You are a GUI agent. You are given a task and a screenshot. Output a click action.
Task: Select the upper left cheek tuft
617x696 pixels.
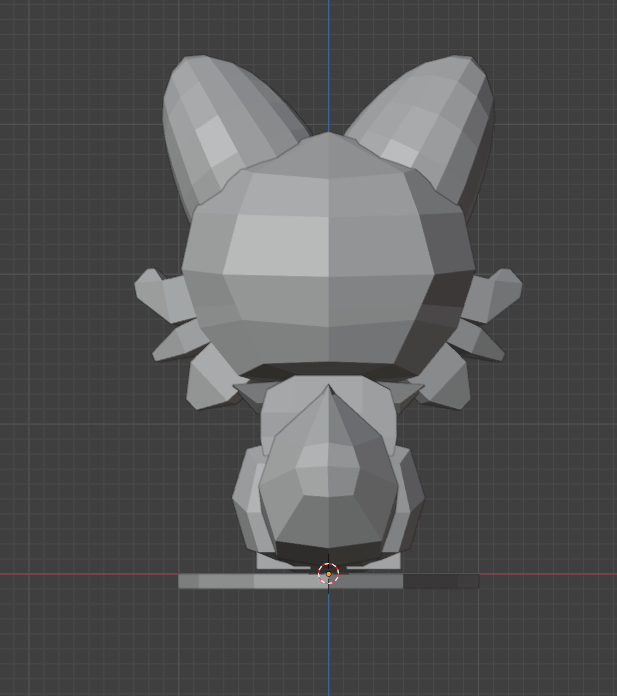[x=160, y=291]
